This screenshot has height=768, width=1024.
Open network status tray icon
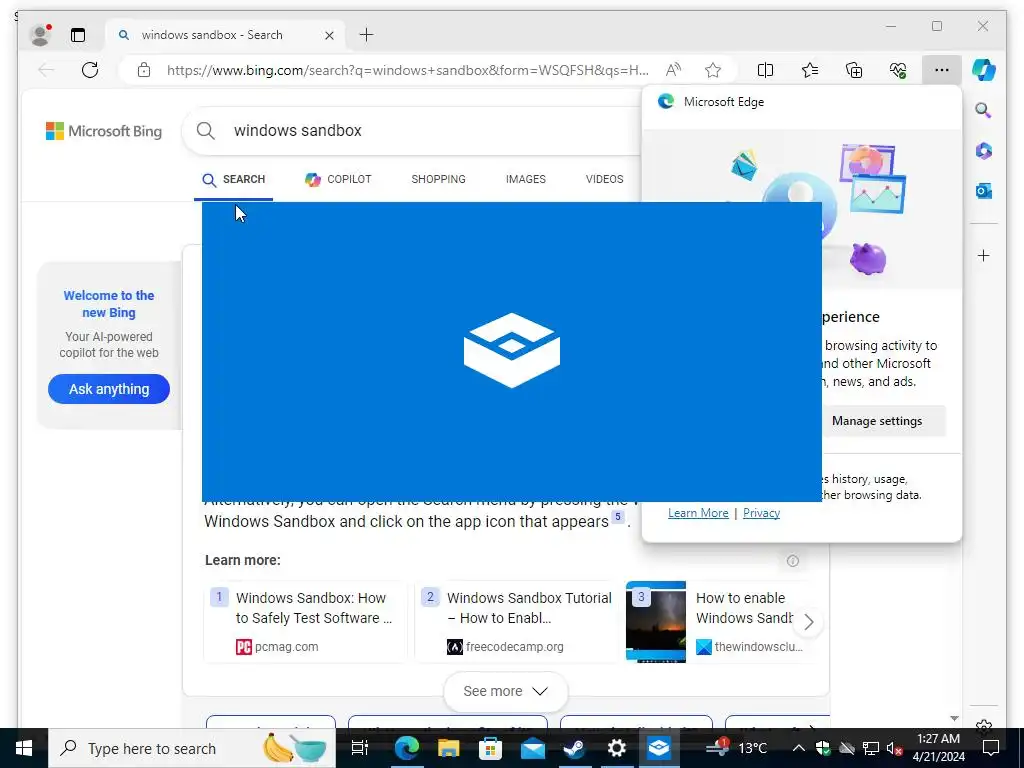coord(871,748)
